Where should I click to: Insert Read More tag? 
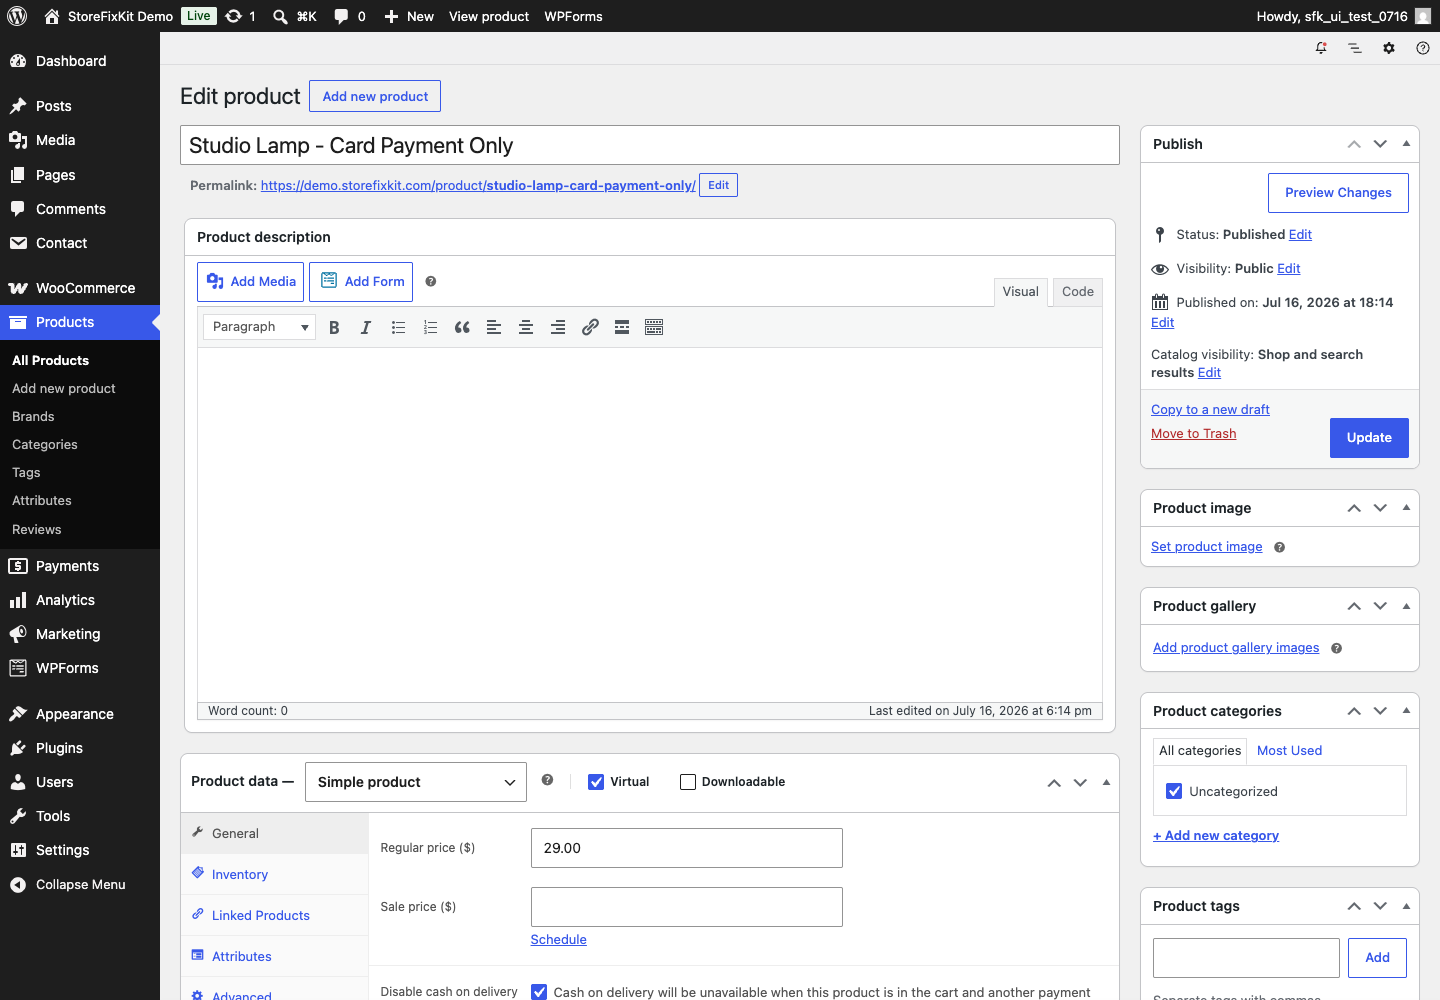622,327
